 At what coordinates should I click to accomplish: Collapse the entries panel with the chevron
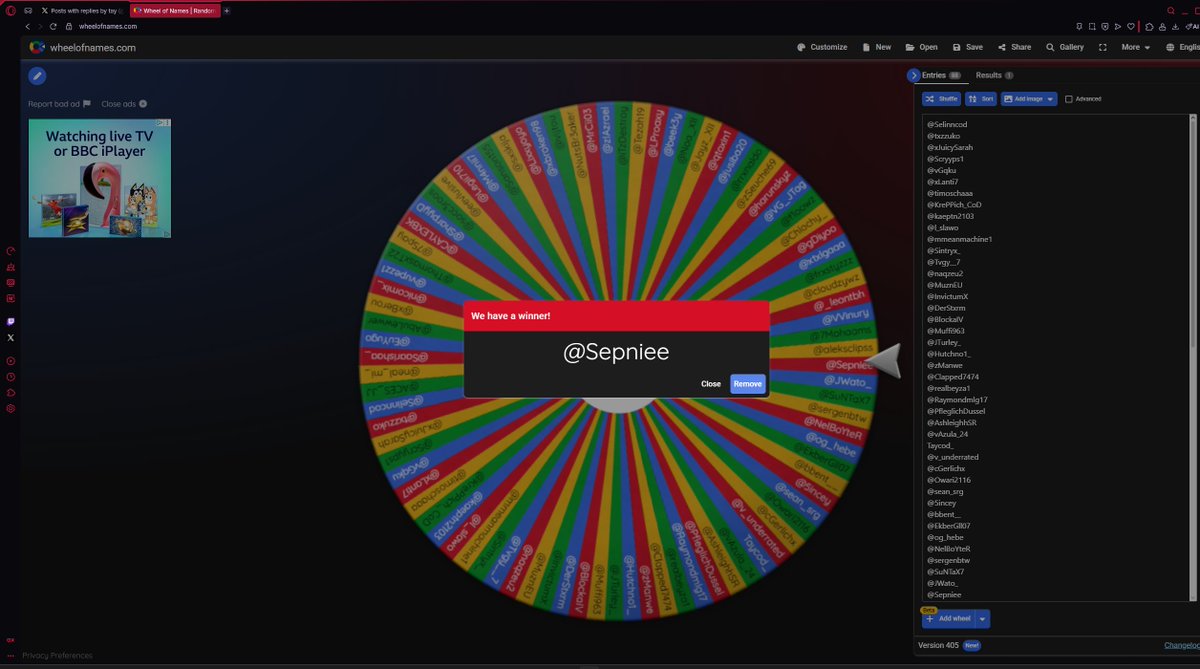[x=914, y=75]
